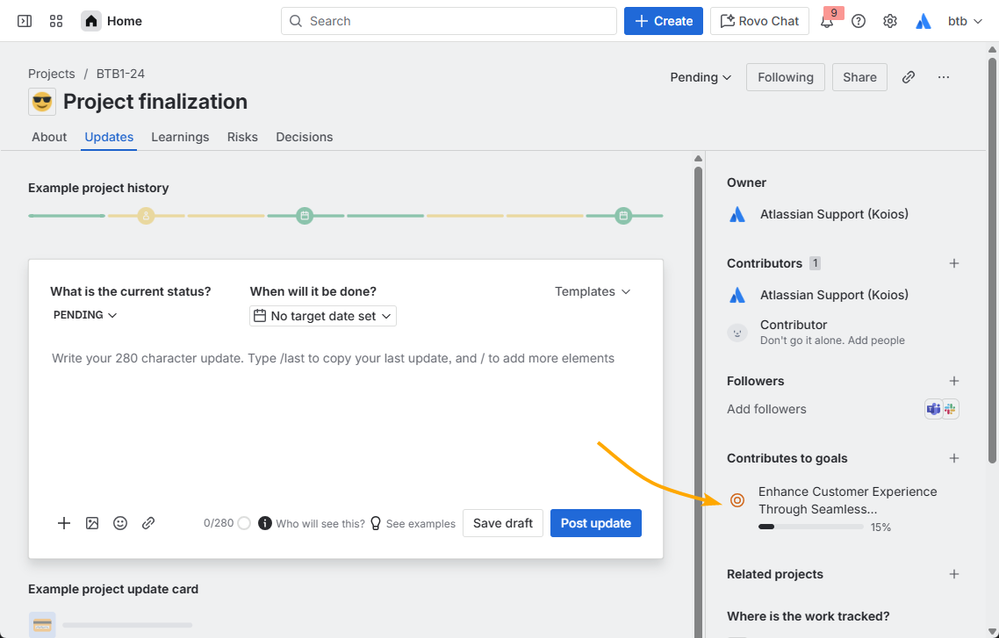Viewport: 999px width, 638px height.
Task: Click the goal 15% progress bar
Action: click(810, 527)
